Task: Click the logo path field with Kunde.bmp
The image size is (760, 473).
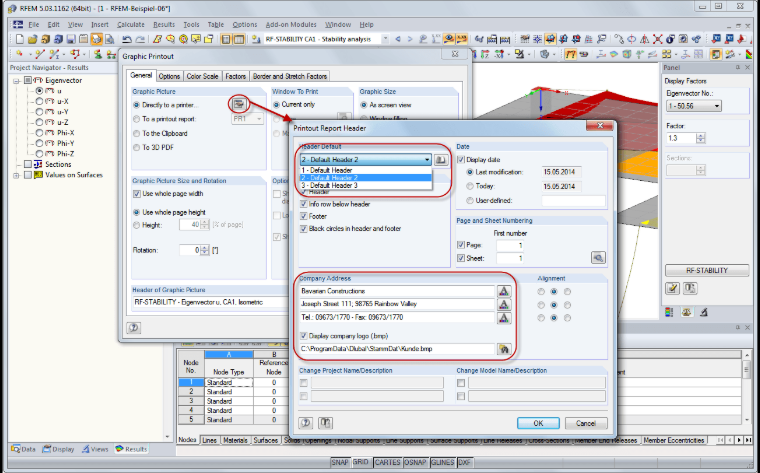Action: coord(397,349)
